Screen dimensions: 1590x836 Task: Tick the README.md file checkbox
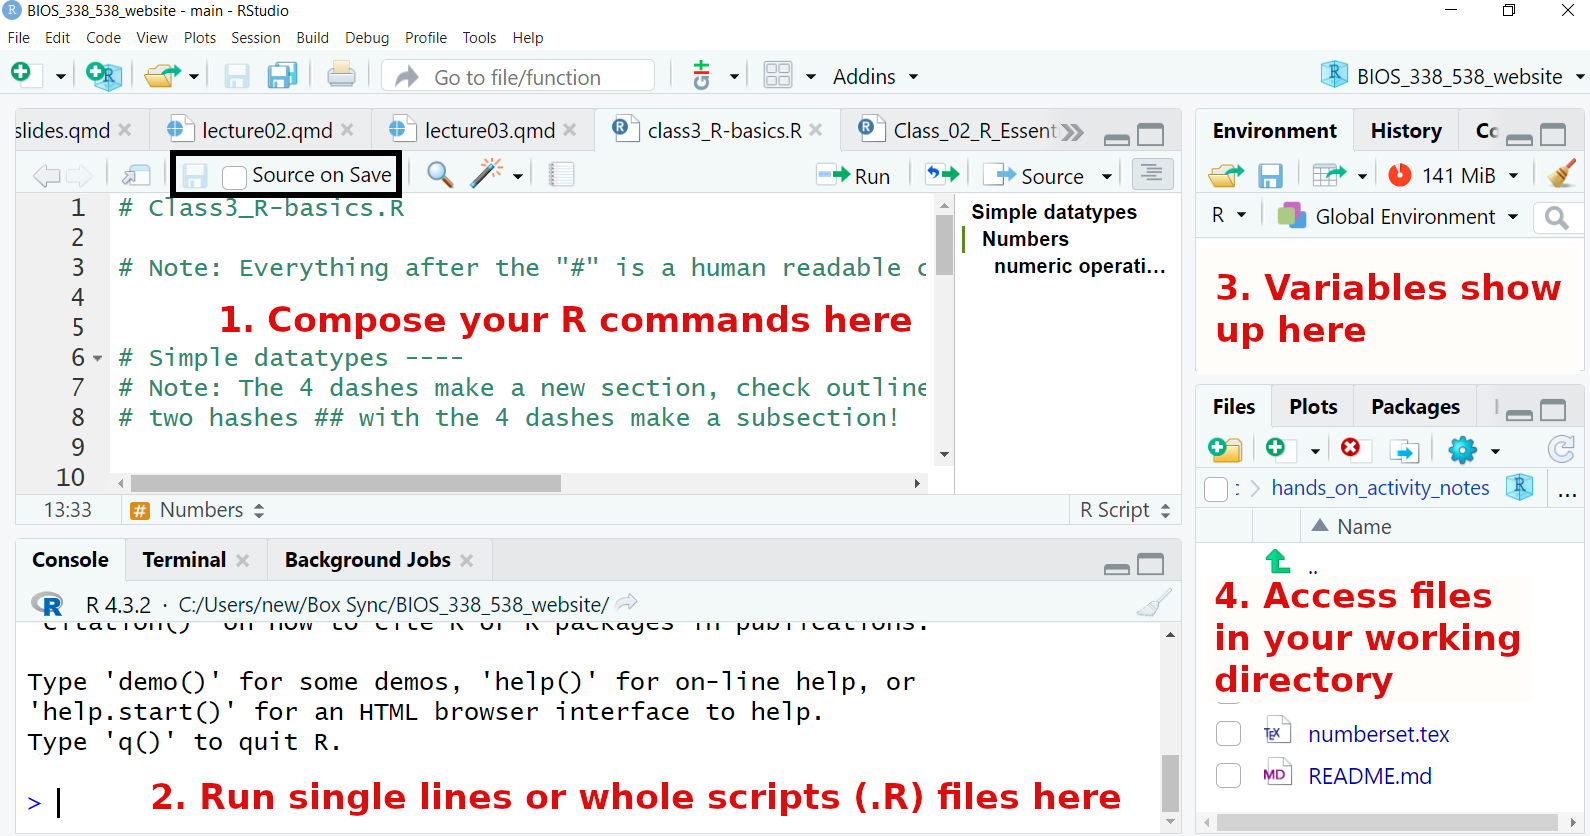[1228, 776]
